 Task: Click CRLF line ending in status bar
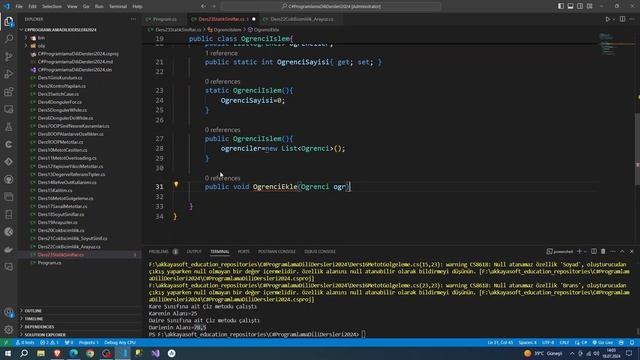pos(564,342)
